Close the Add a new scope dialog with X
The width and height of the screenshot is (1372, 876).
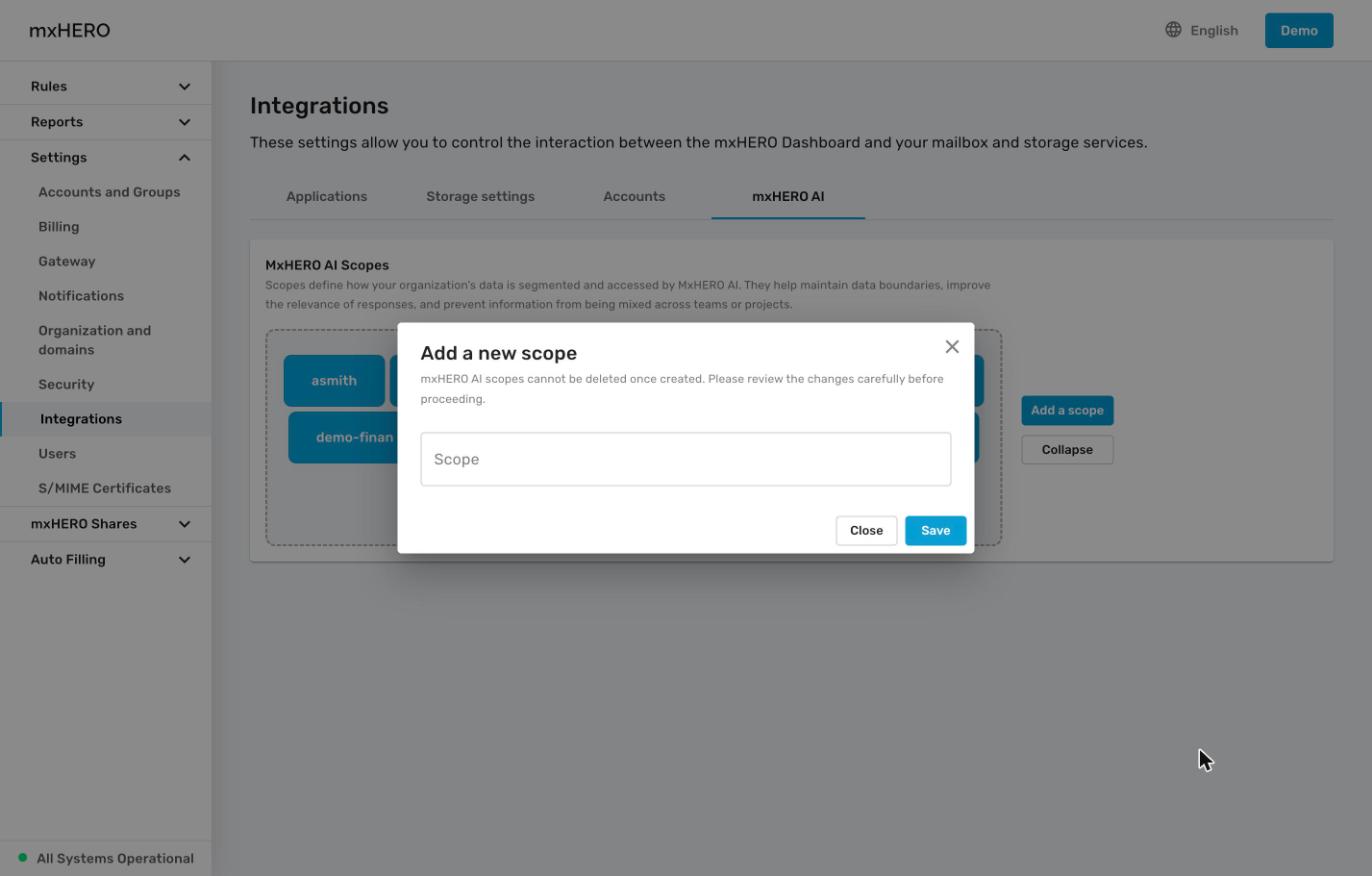[952, 347]
